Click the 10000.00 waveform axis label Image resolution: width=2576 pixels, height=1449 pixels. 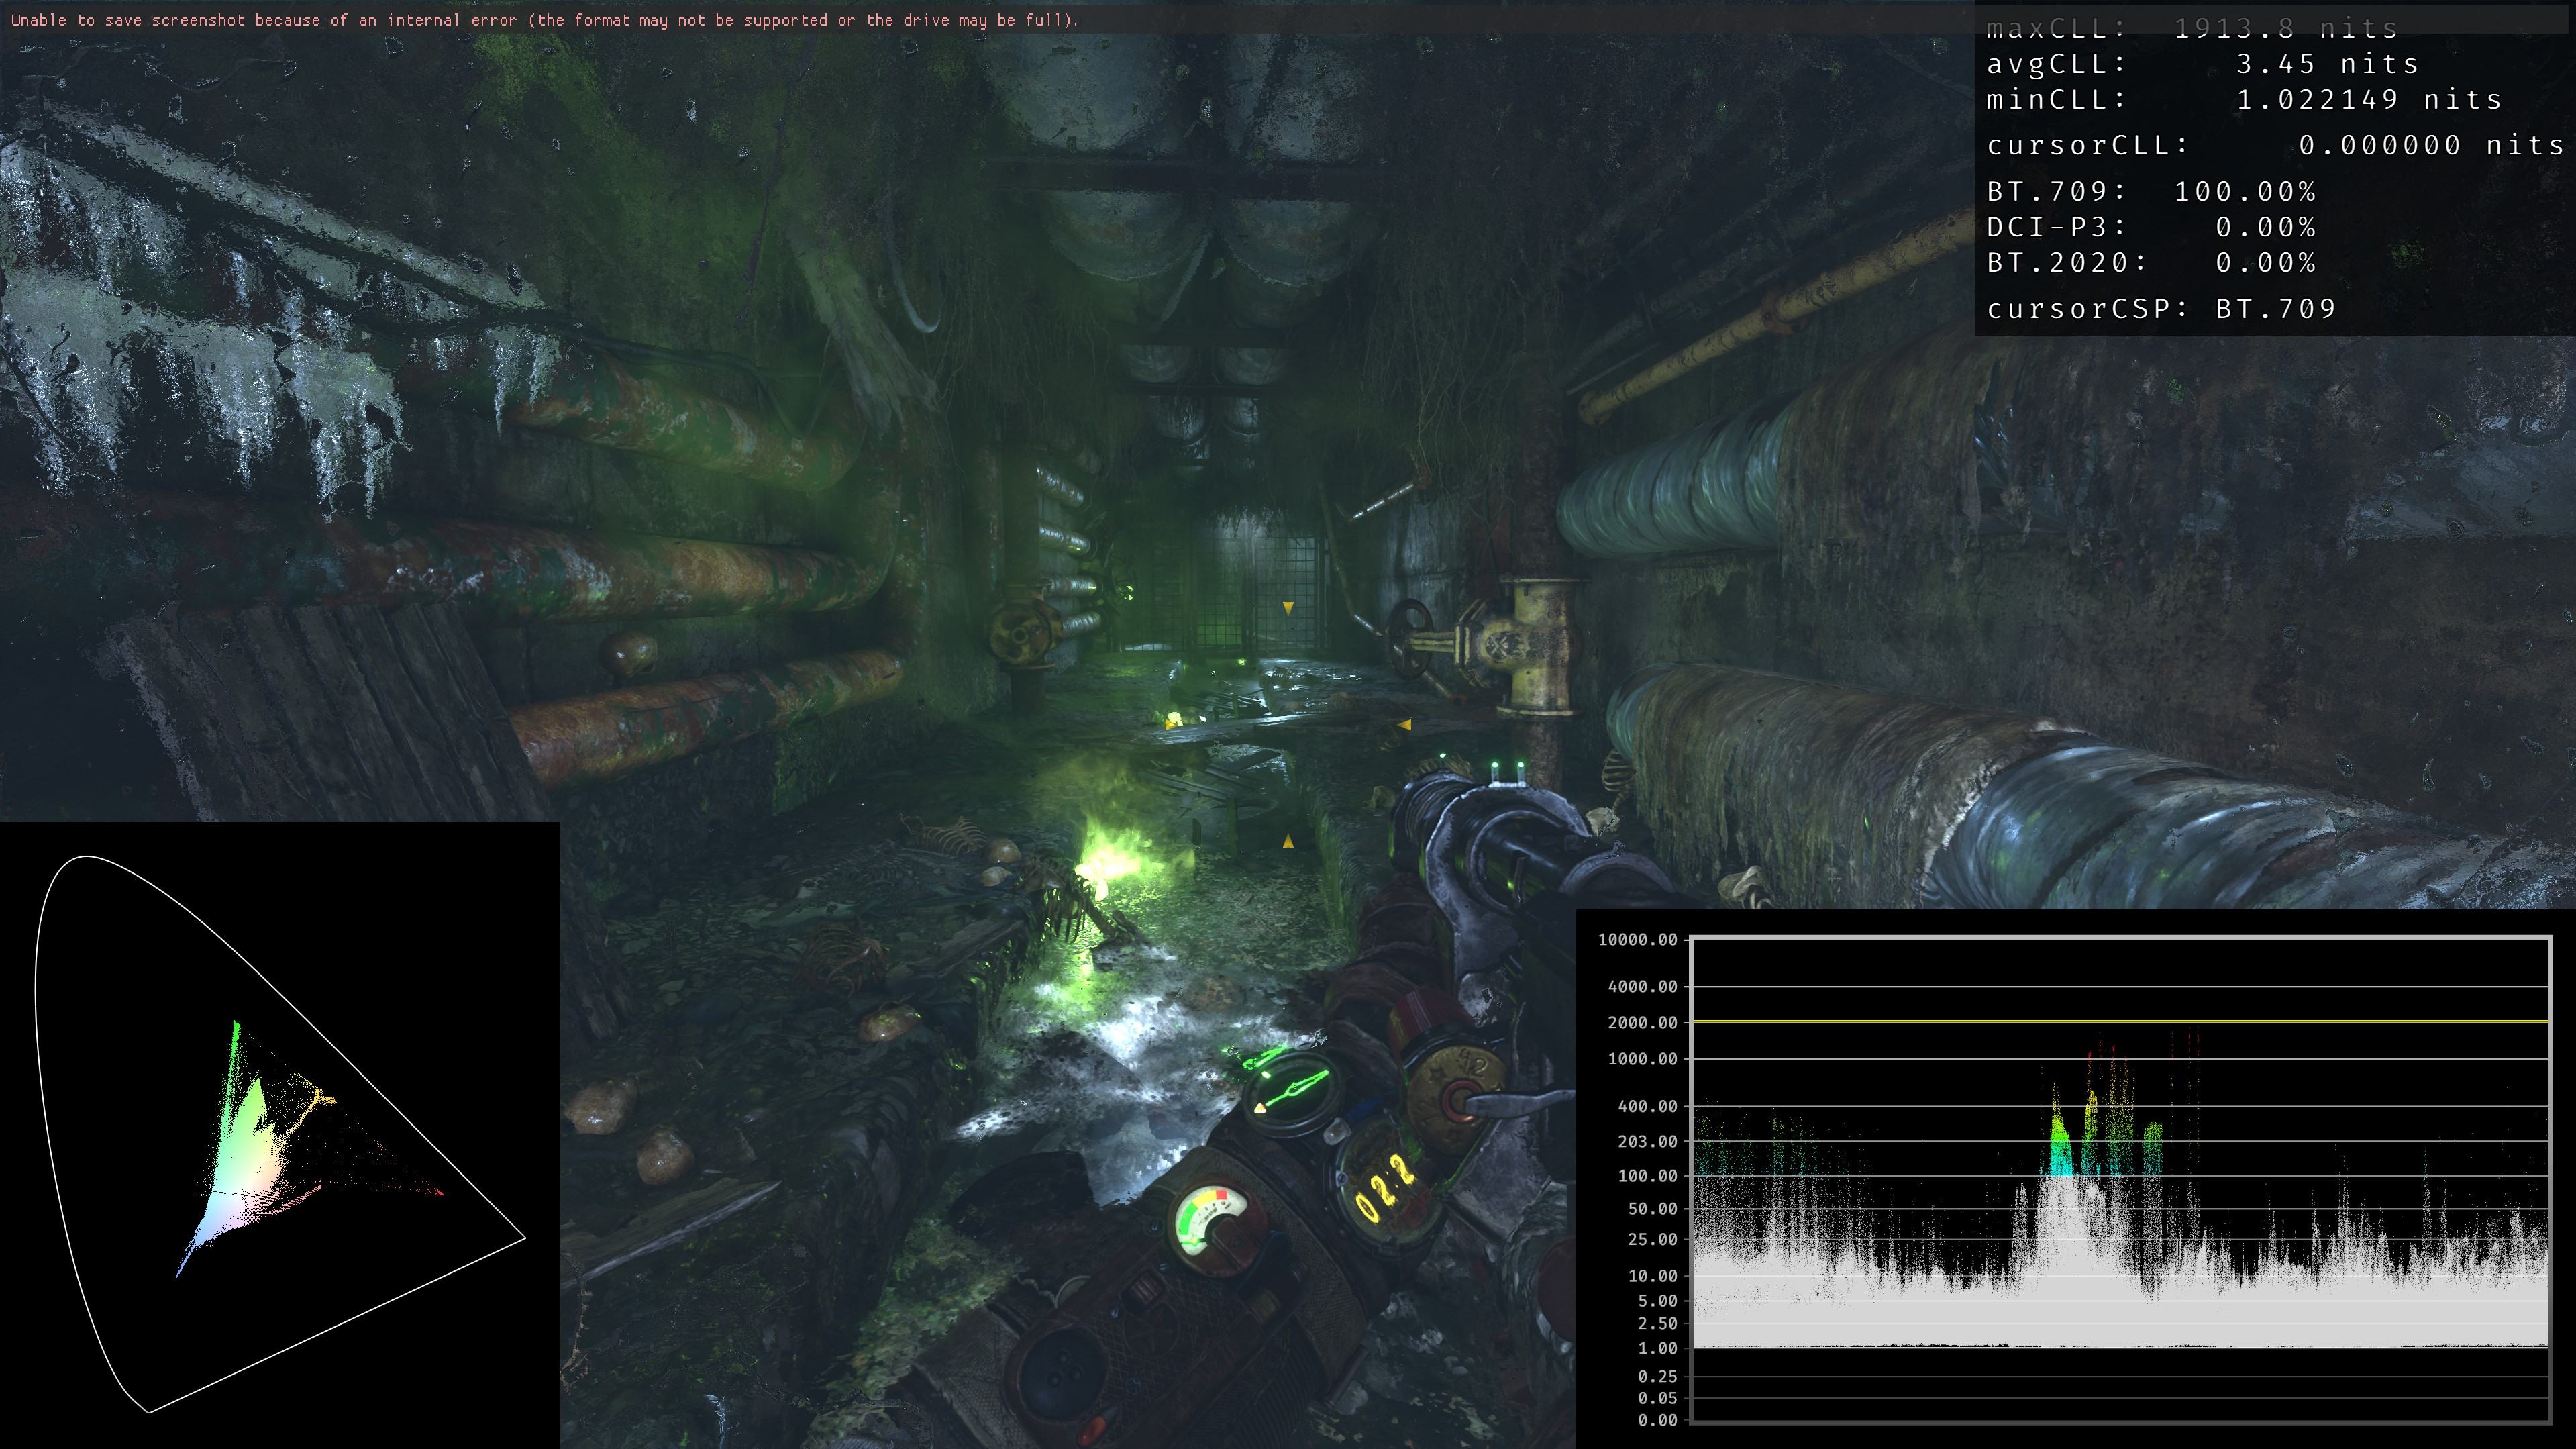[1637, 940]
